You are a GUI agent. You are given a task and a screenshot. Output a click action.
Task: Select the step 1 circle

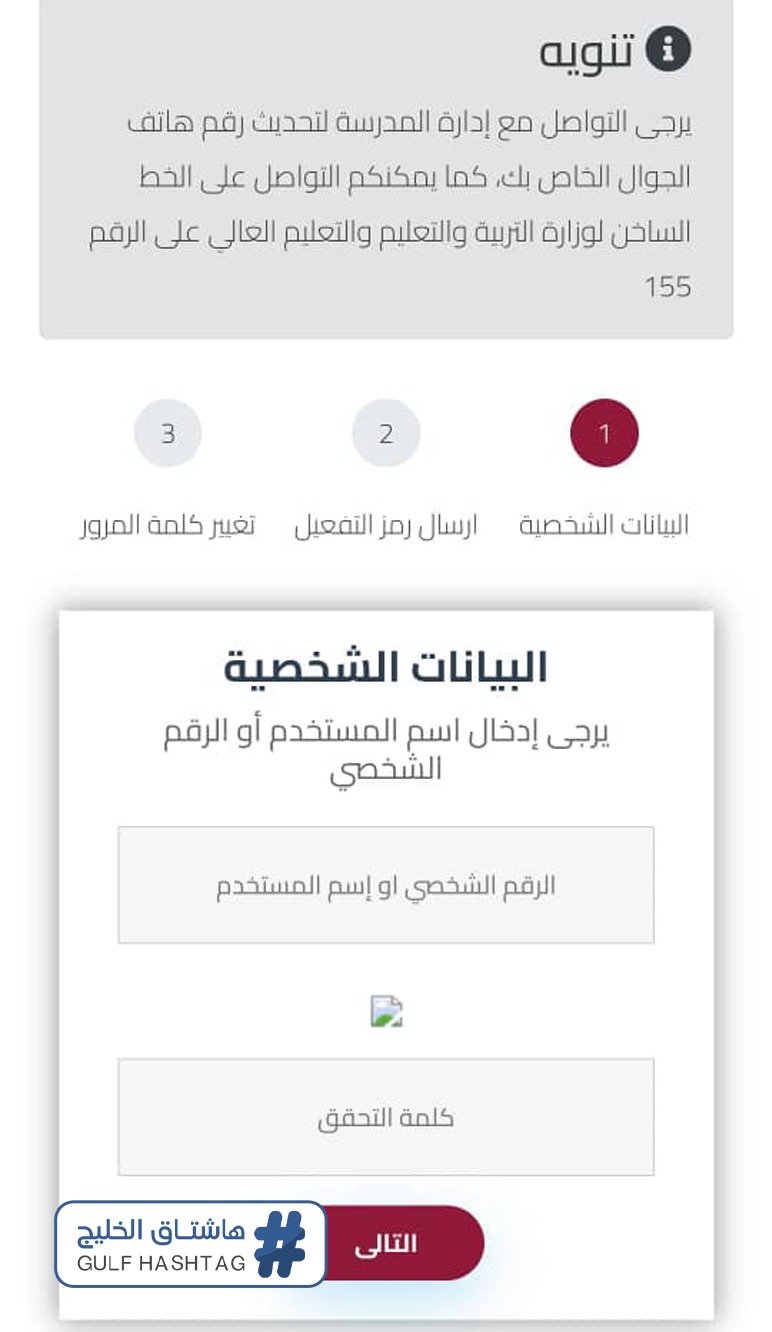click(x=604, y=433)
